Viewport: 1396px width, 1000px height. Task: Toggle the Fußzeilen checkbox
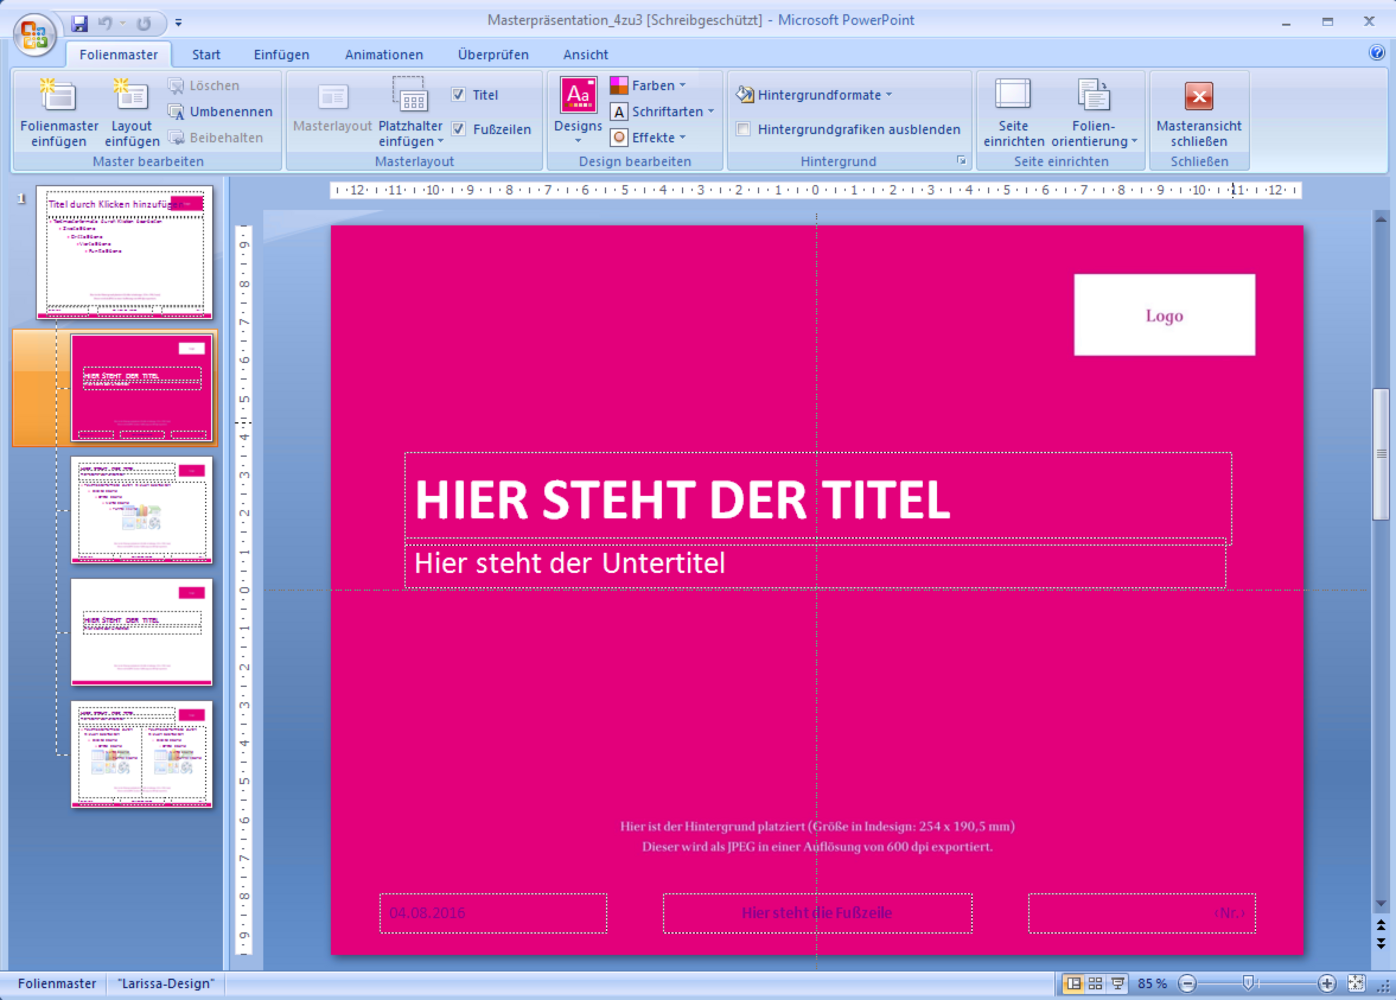click(x=458, y=129)
